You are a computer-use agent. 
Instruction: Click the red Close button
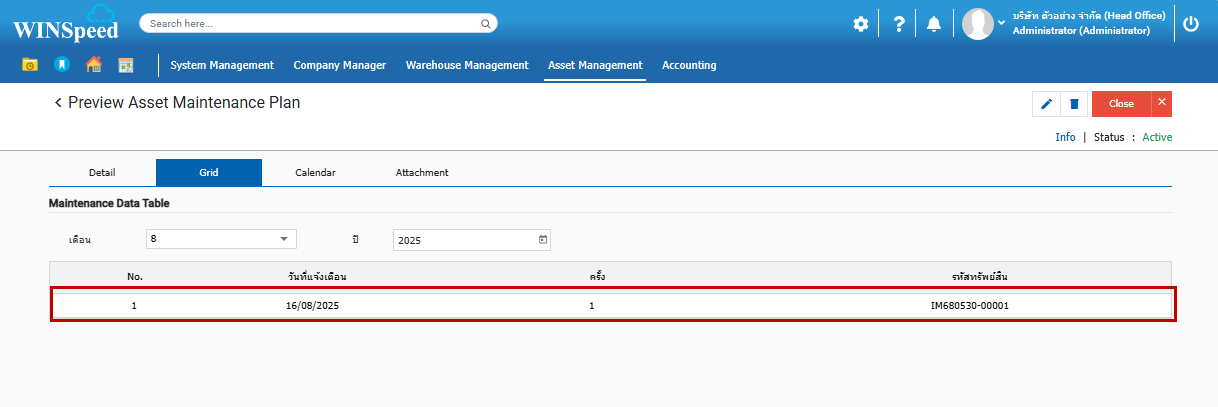(1121, 104)
